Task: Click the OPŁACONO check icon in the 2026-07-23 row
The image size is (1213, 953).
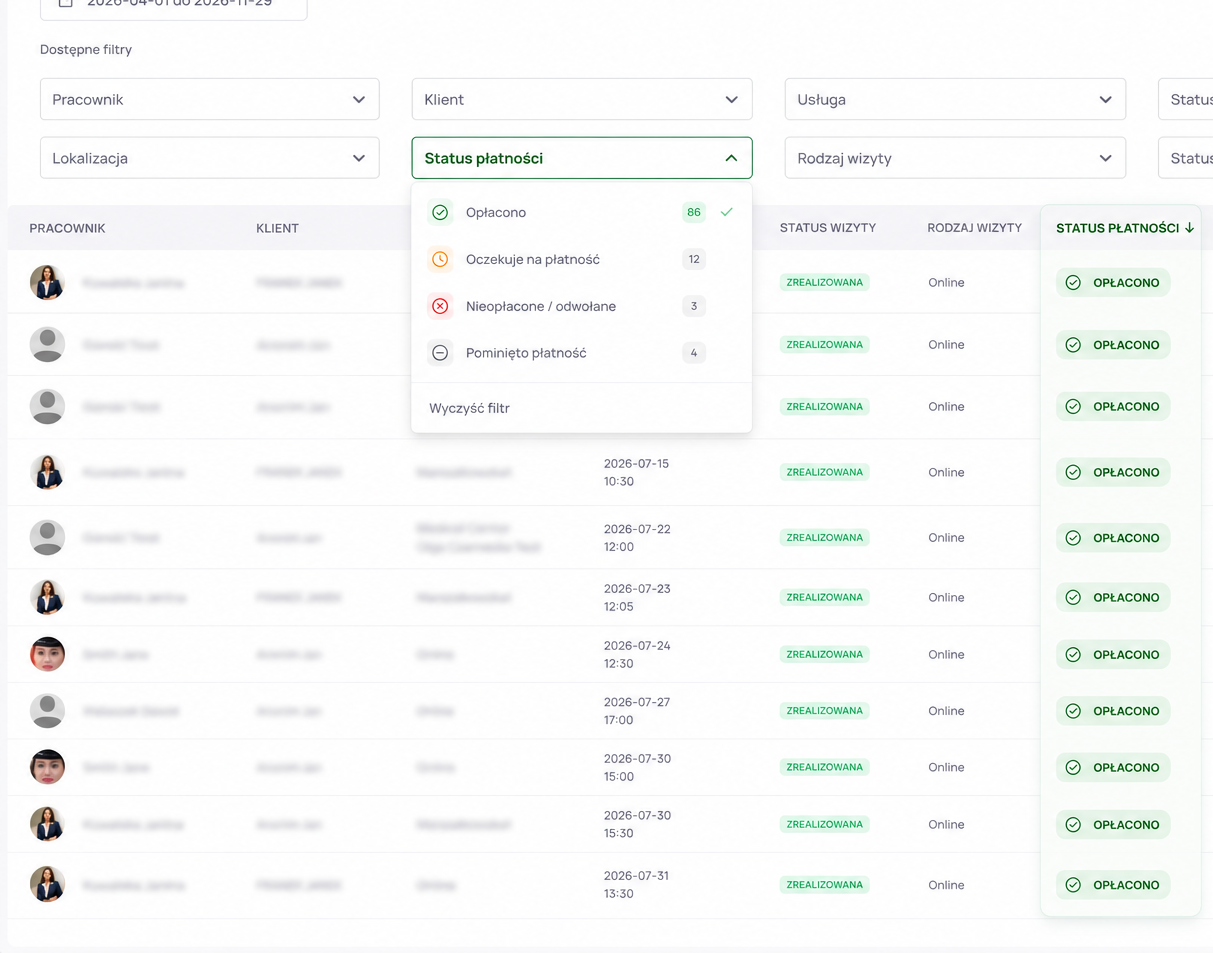Action: click(x=1073, y=597)
